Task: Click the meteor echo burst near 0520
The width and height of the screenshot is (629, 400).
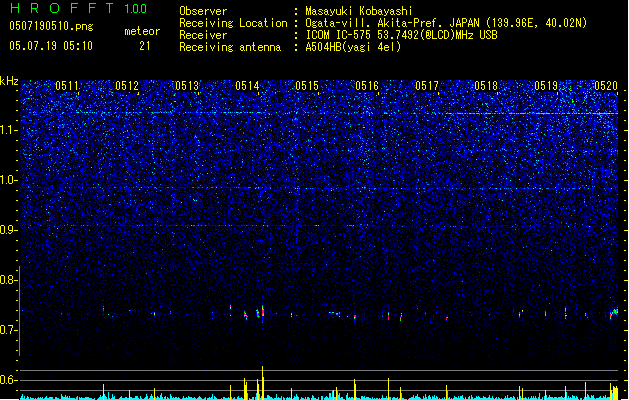Action: click(614, 313)
